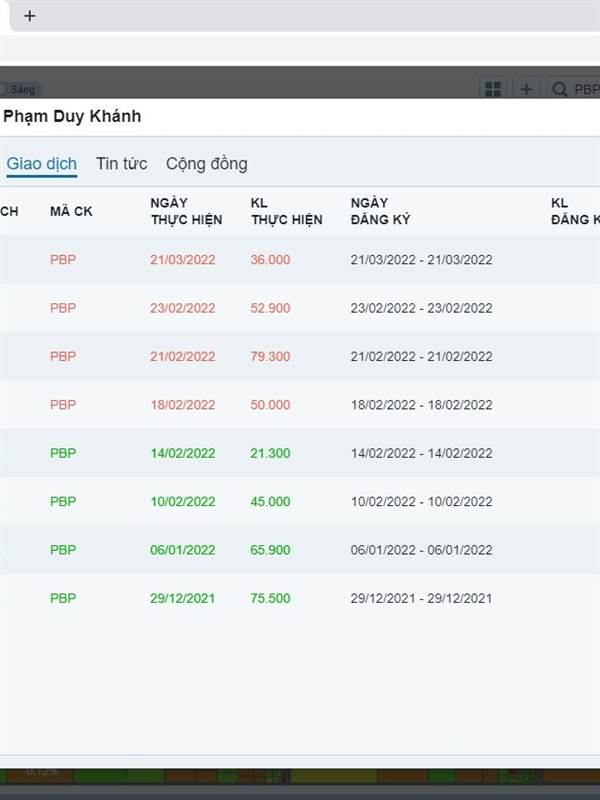This screenshot has width=600, height=800.
Task: Sort by NGÀY THỰC HIỆN column header
Action: (186, 211)
